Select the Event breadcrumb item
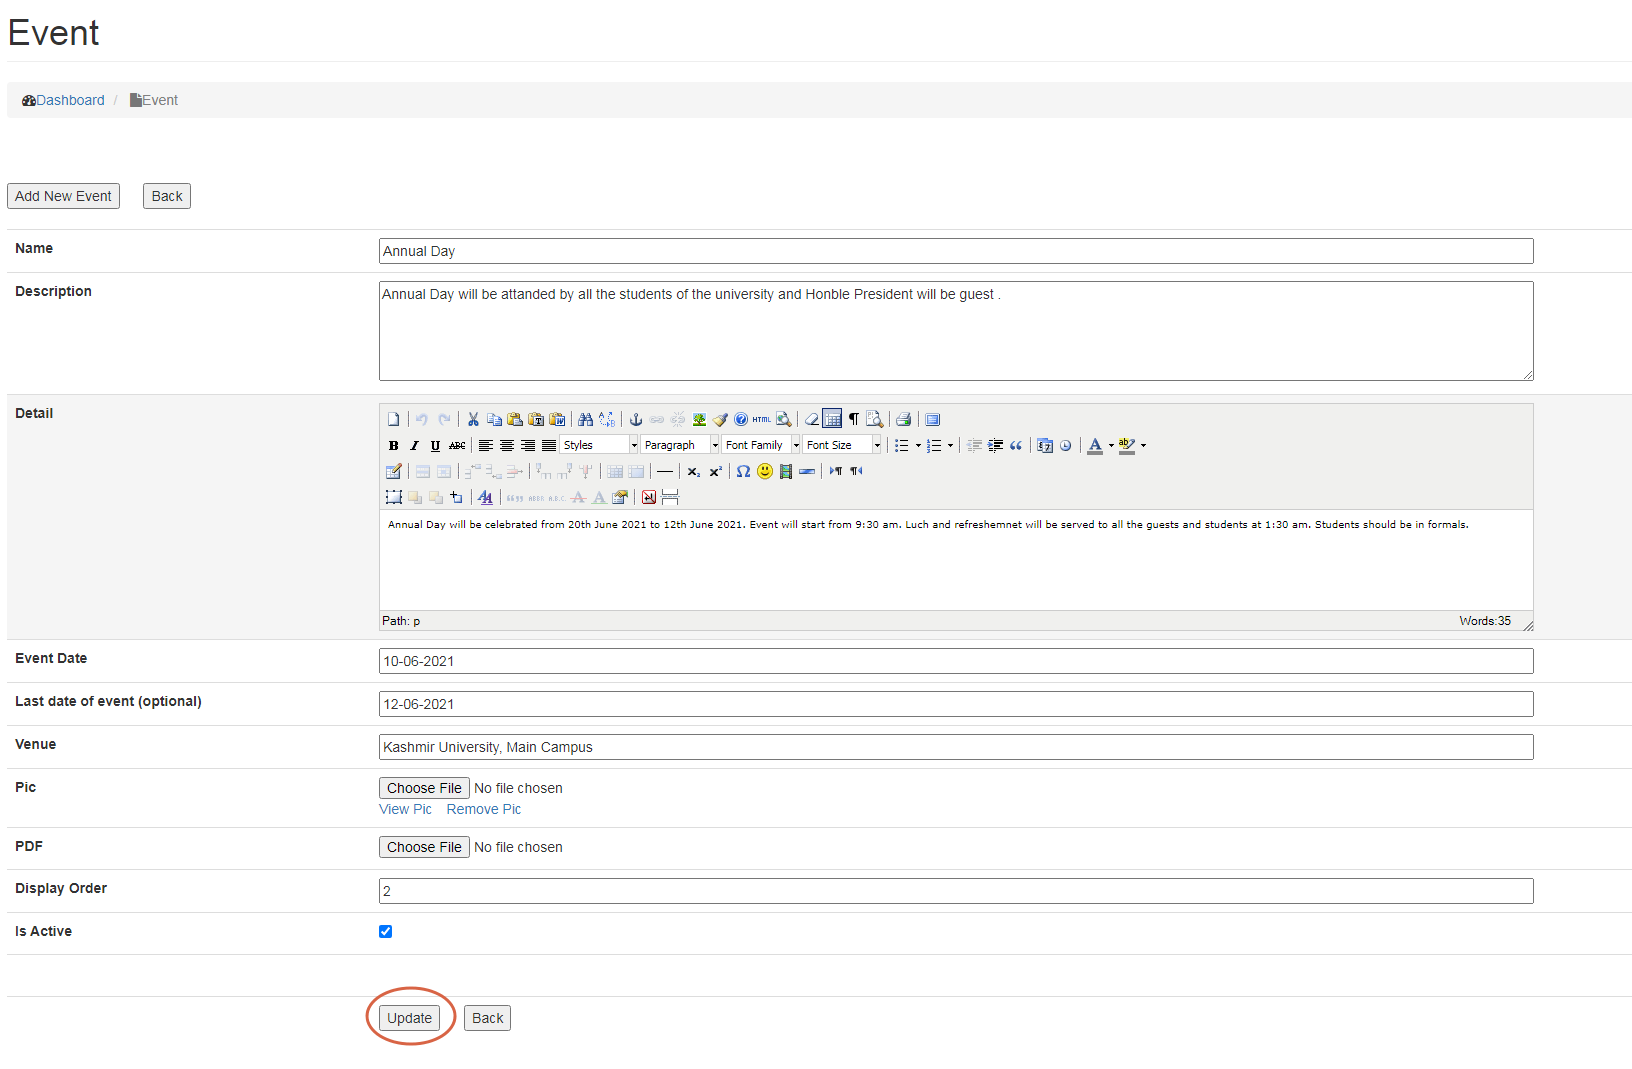 click(x=159, y=100)
